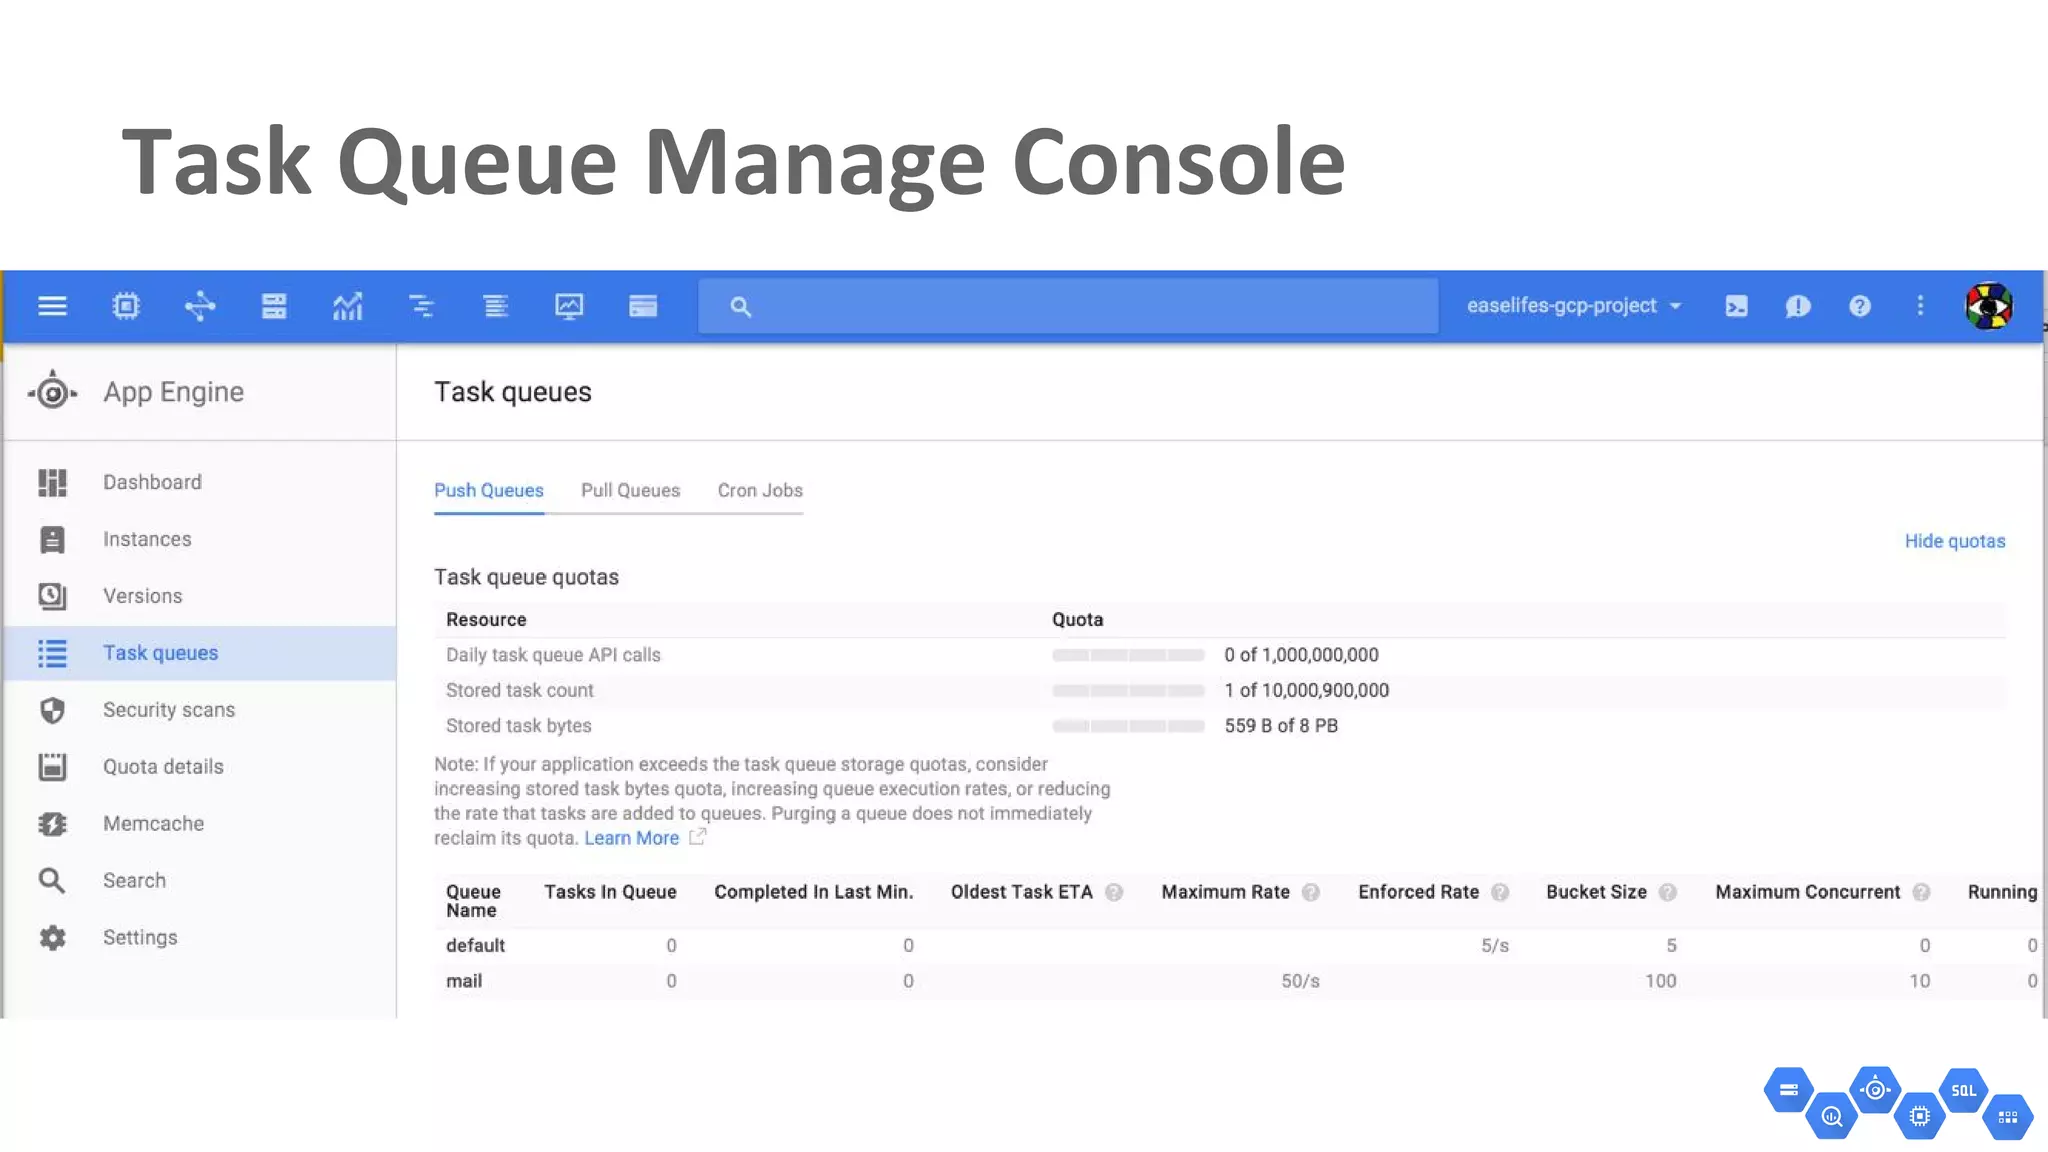Click the Hide quotas link
The height and width of the screenshot is (1152, 2048).
click(x=1954, y=541)
